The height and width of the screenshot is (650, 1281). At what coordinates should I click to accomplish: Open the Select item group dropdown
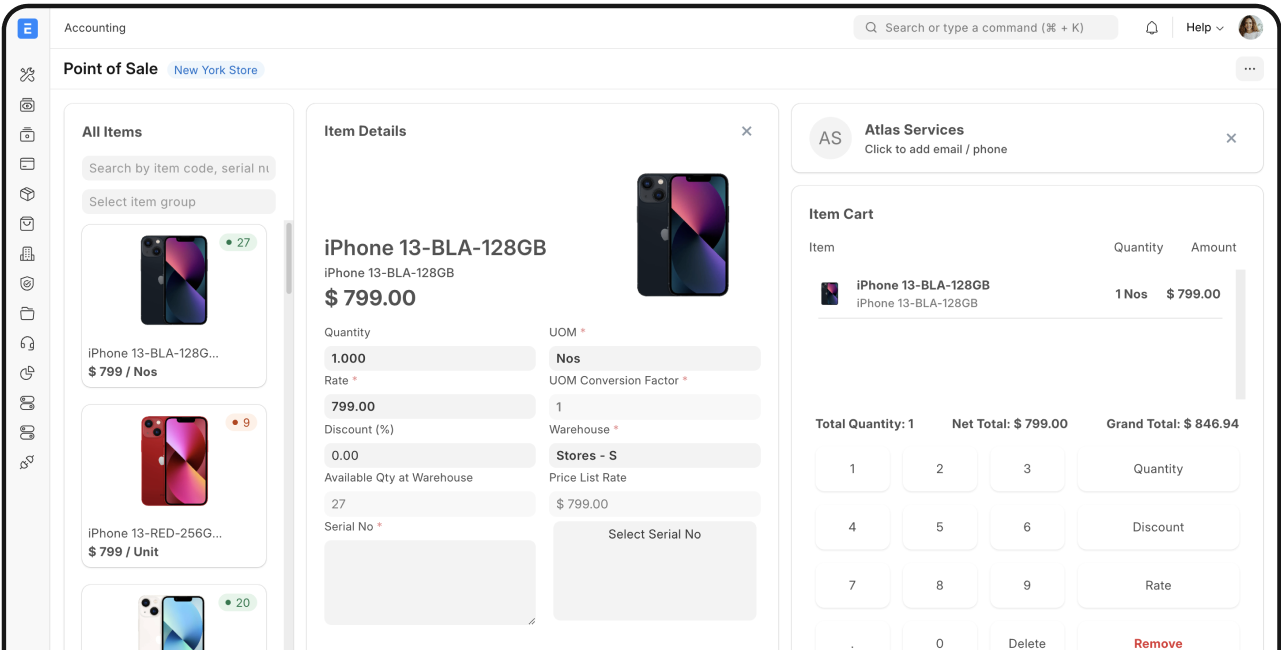[x=178, y=202]
